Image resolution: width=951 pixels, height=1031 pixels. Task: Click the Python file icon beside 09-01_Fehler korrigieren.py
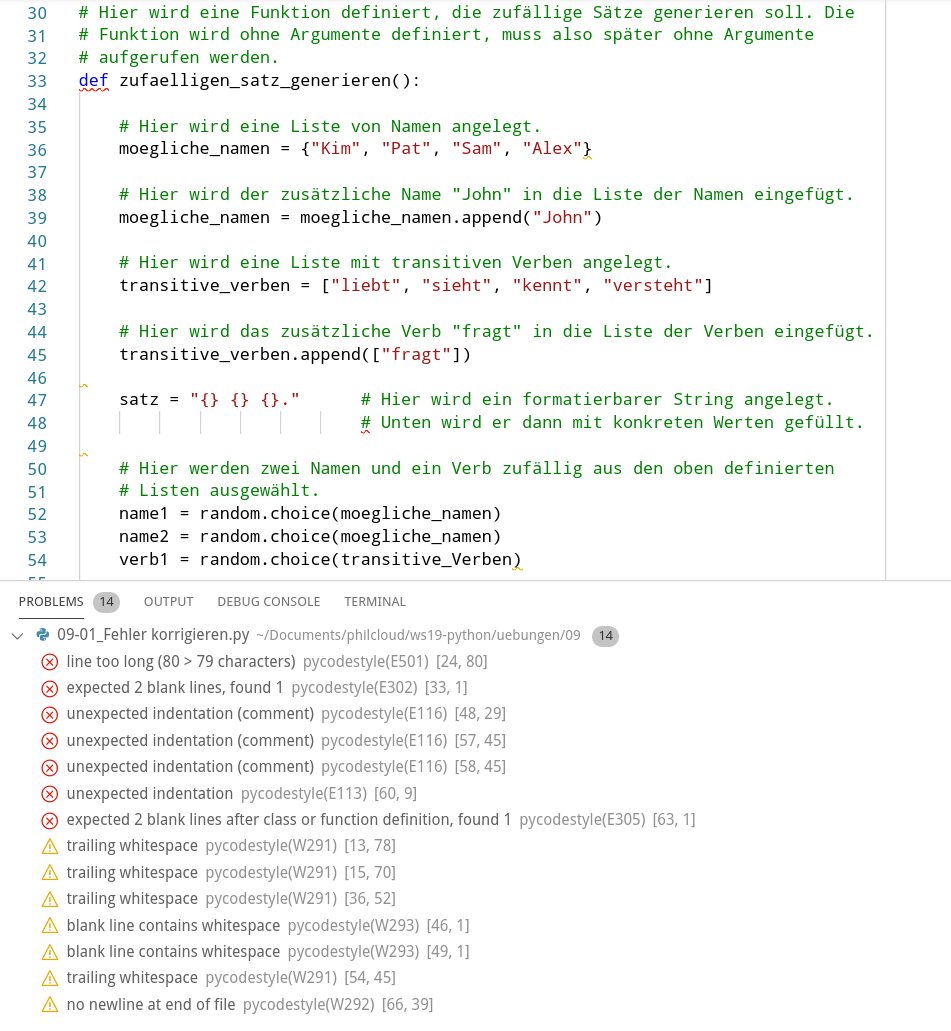click(x=43, y=635)
